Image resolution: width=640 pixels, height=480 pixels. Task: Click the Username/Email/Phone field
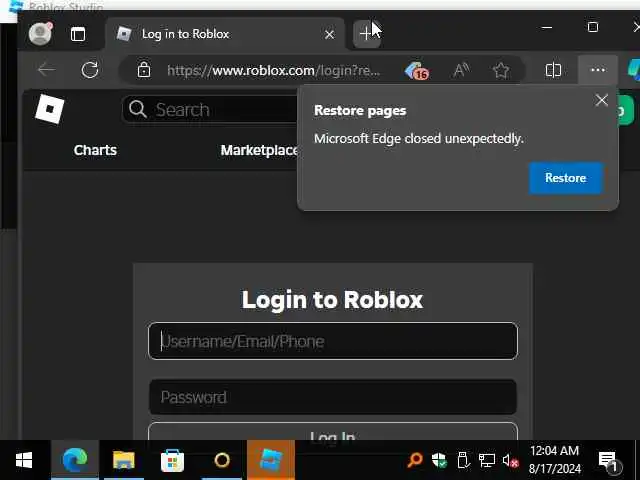(x=333, y=341)
